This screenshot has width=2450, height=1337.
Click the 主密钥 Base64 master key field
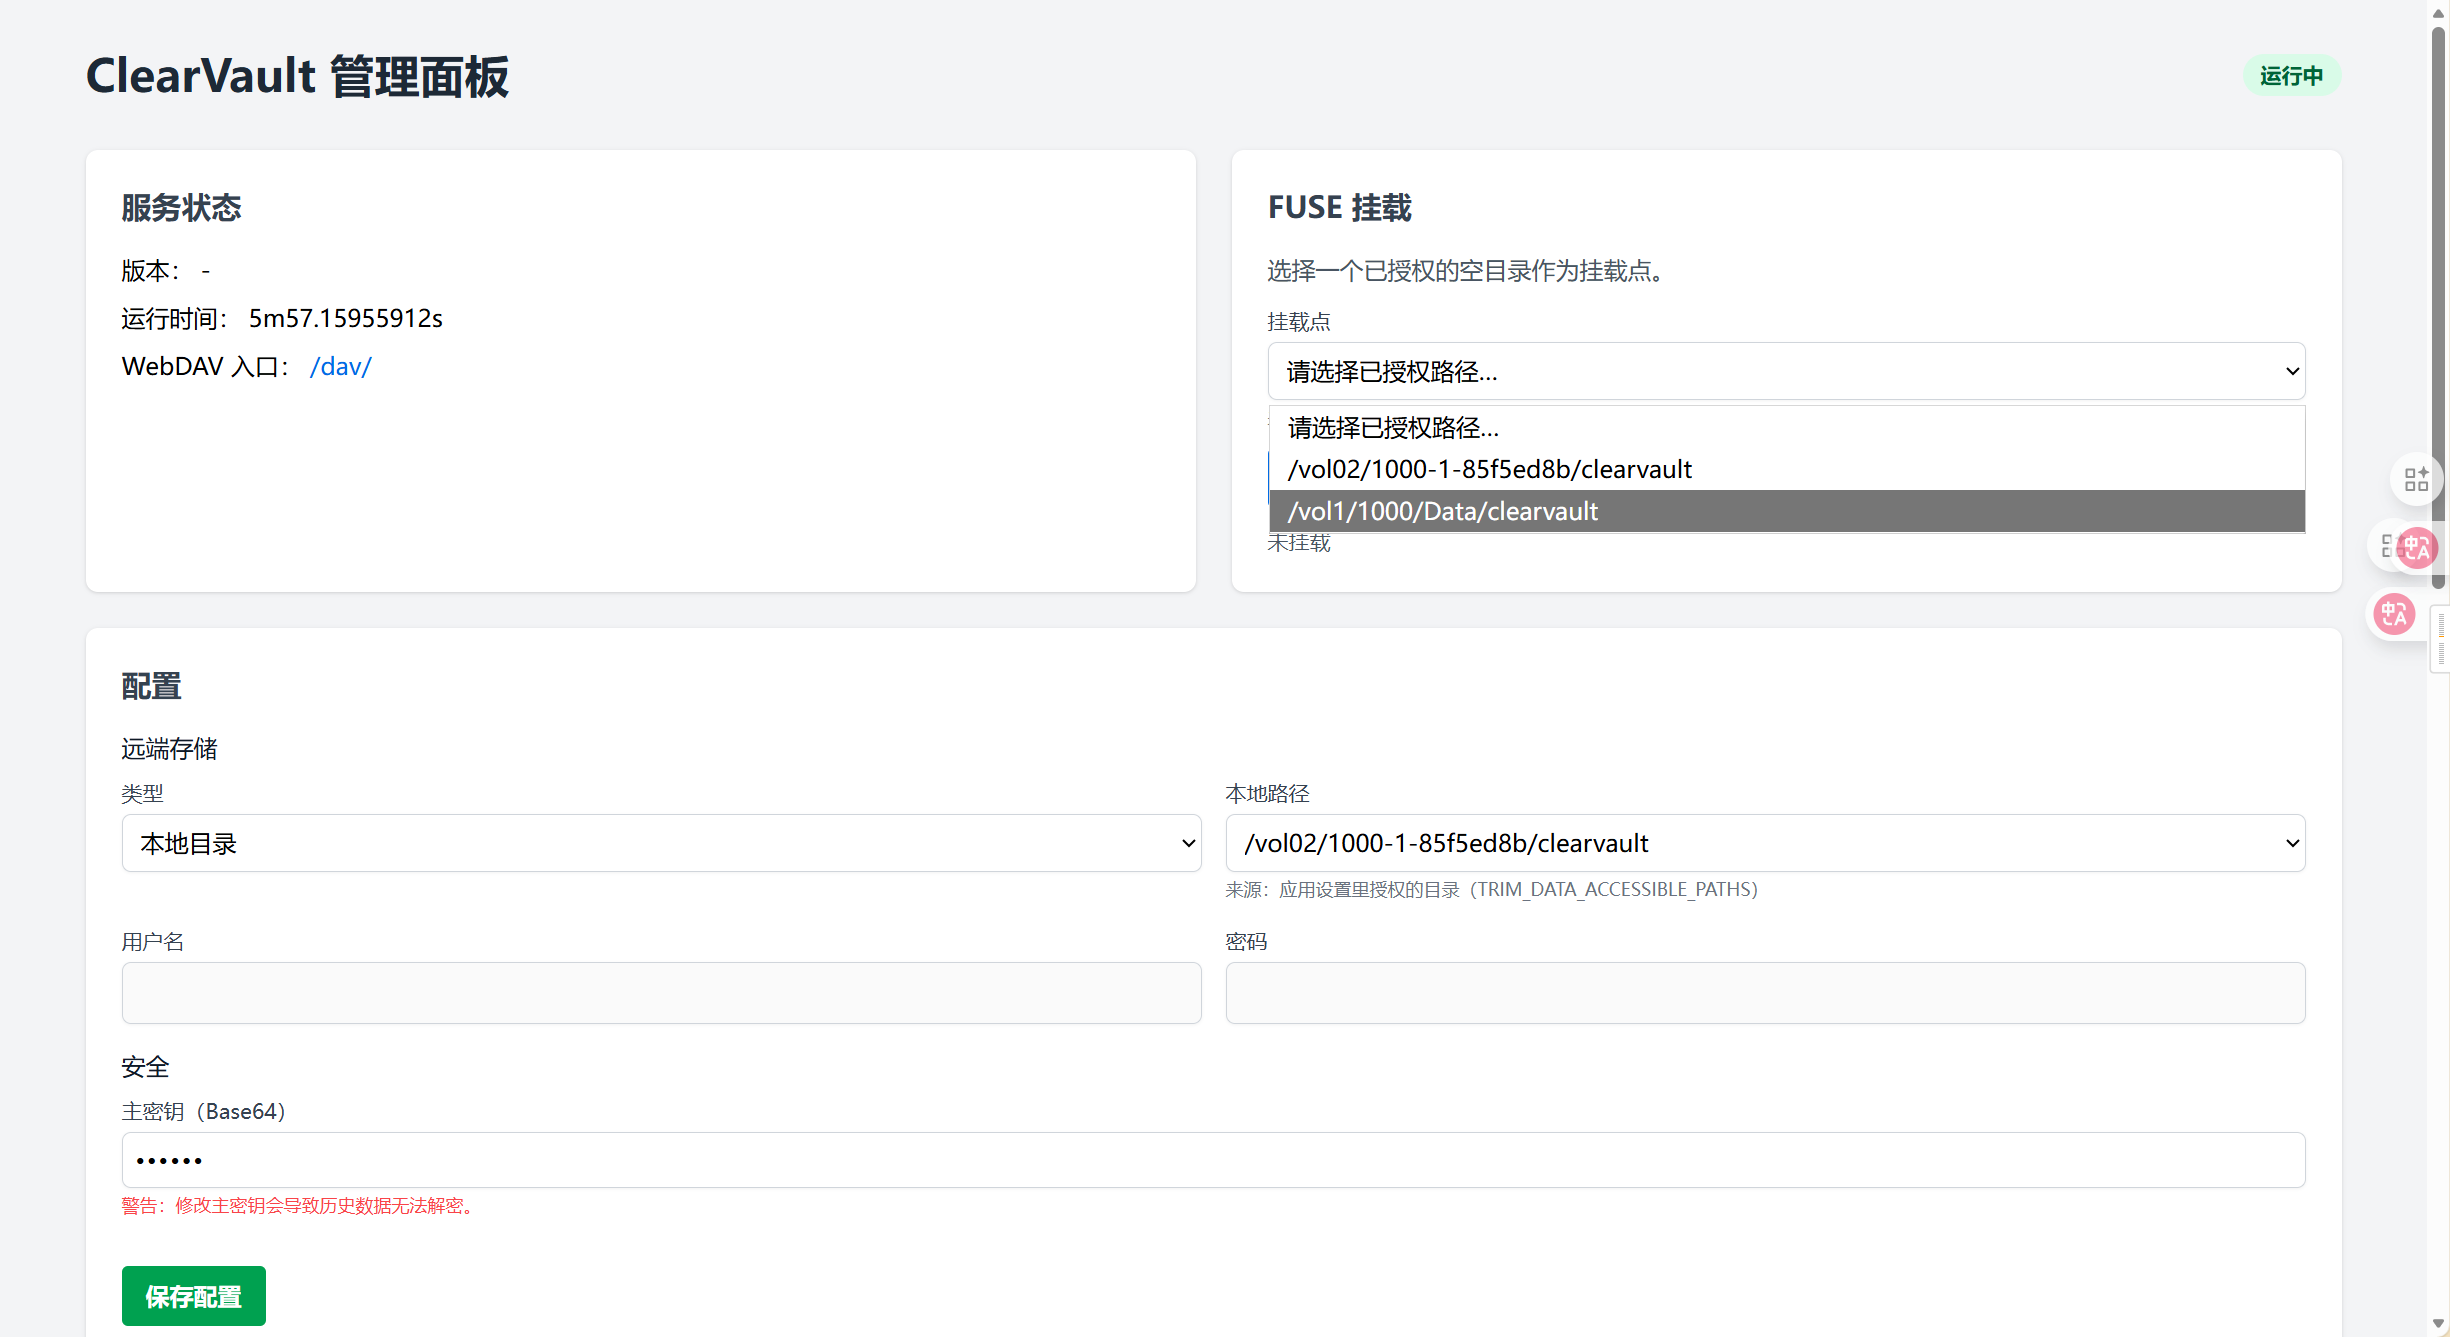pyautogui.click(x=1213, y=1160)
